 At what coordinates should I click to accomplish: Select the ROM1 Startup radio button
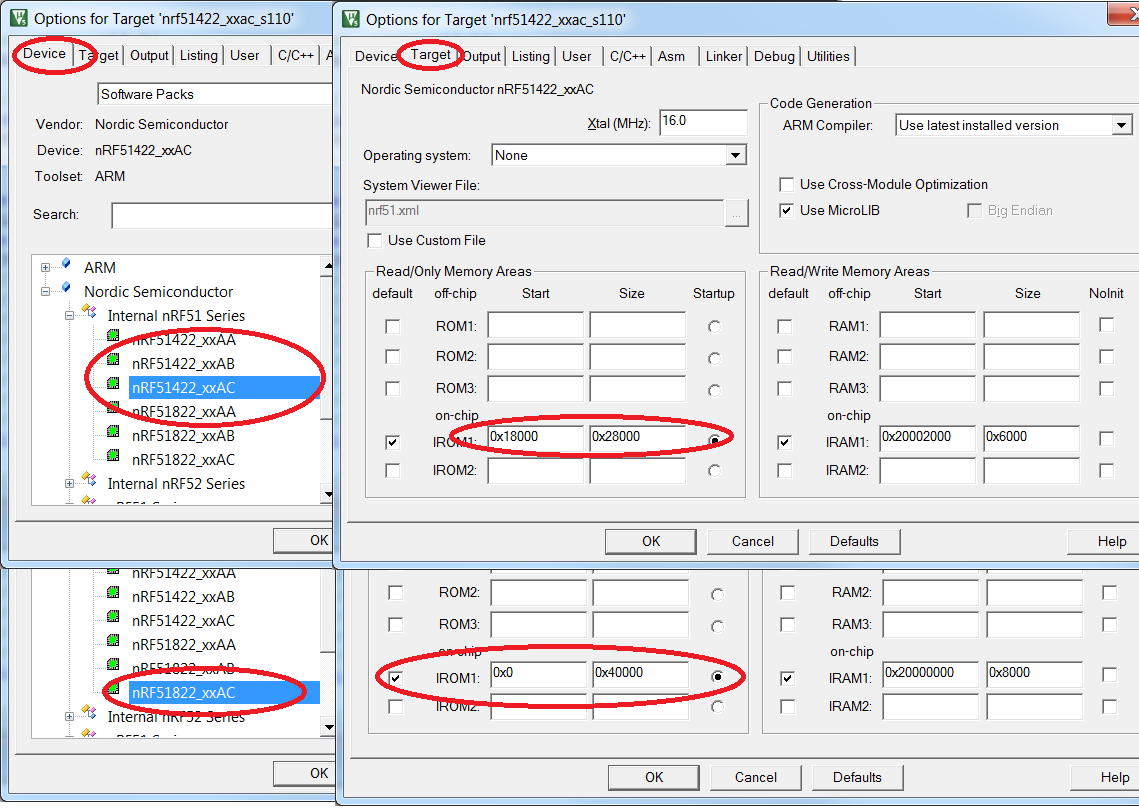(x=715, y=327)
